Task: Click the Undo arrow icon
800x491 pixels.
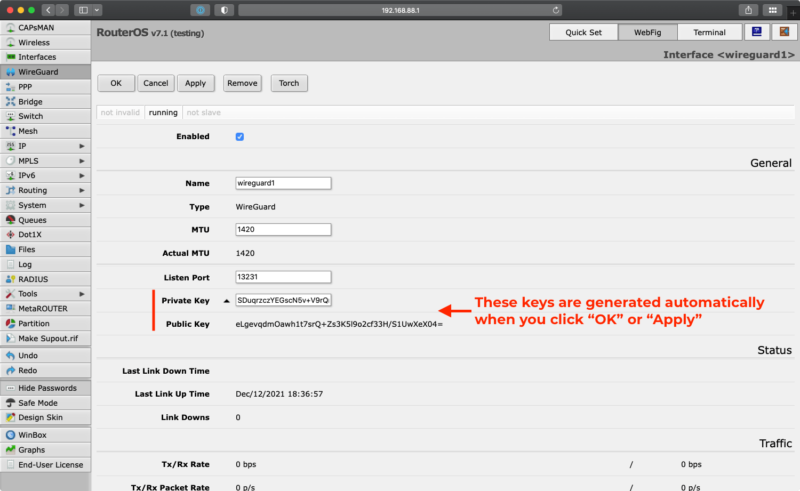Action: (x=10, y=355)
